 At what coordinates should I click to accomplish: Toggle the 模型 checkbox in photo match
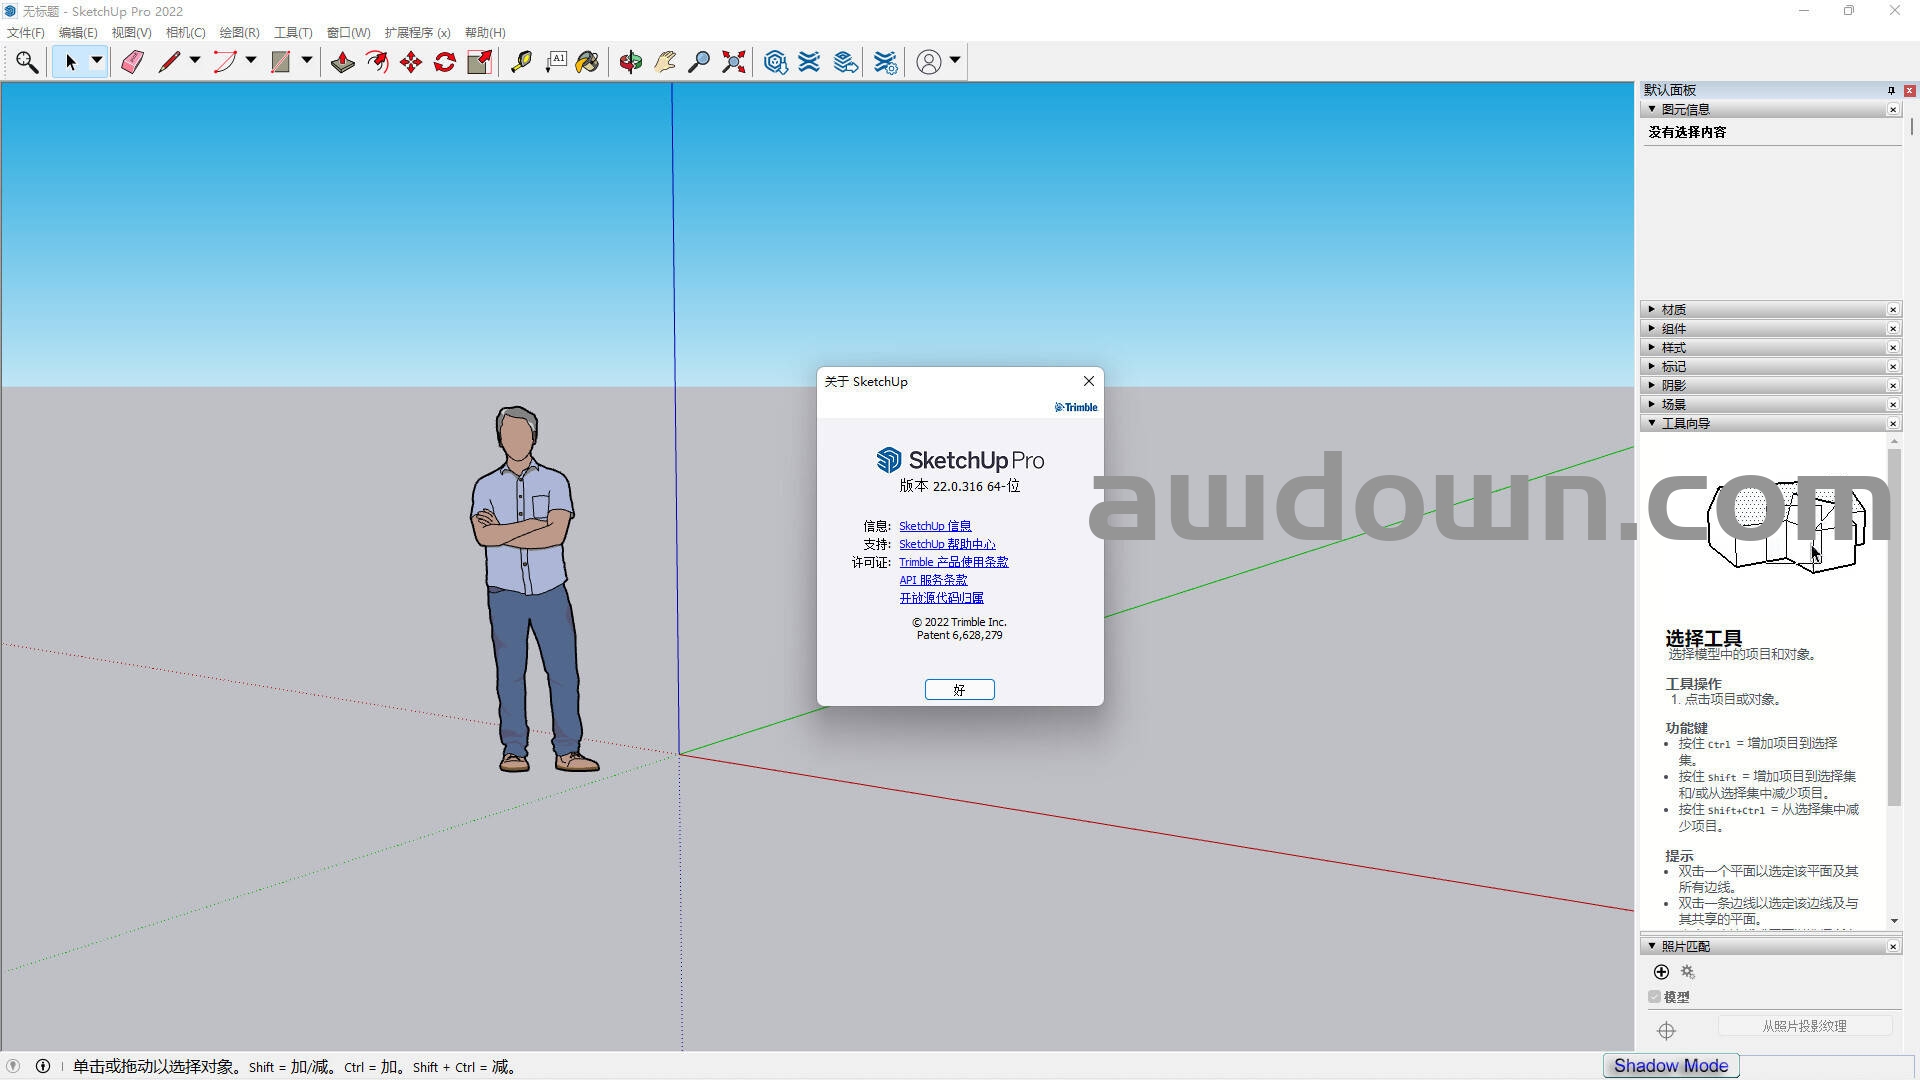tap(1654, 997)
